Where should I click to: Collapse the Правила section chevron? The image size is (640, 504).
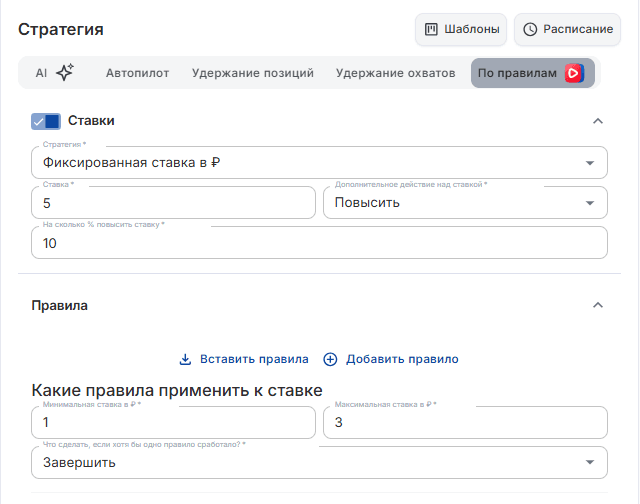598,305
